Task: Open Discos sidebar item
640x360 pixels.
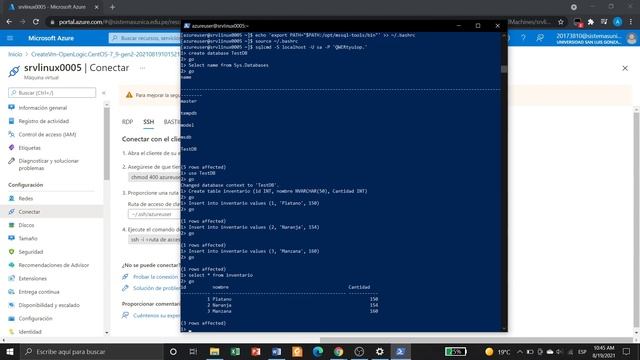Action: [26, 225]
